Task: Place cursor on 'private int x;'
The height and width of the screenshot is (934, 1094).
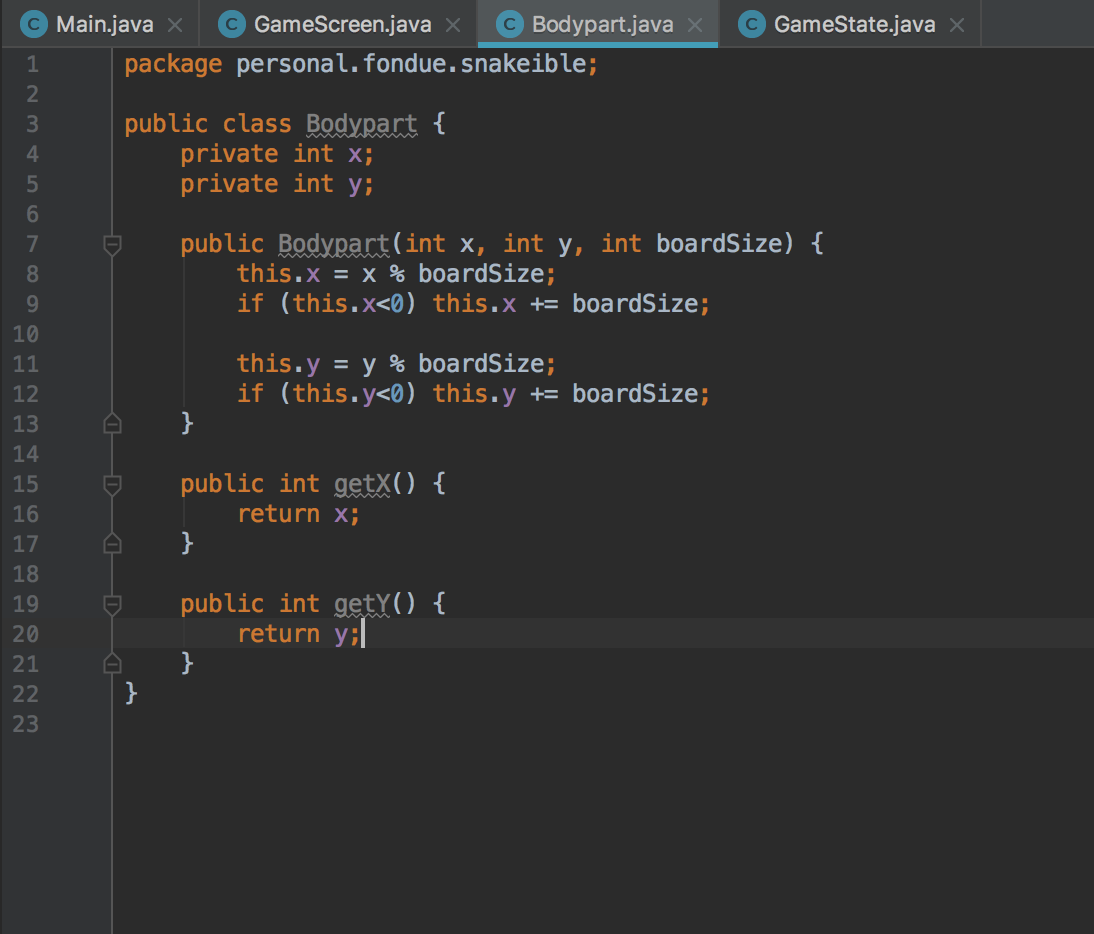Action: coord(277,154)
